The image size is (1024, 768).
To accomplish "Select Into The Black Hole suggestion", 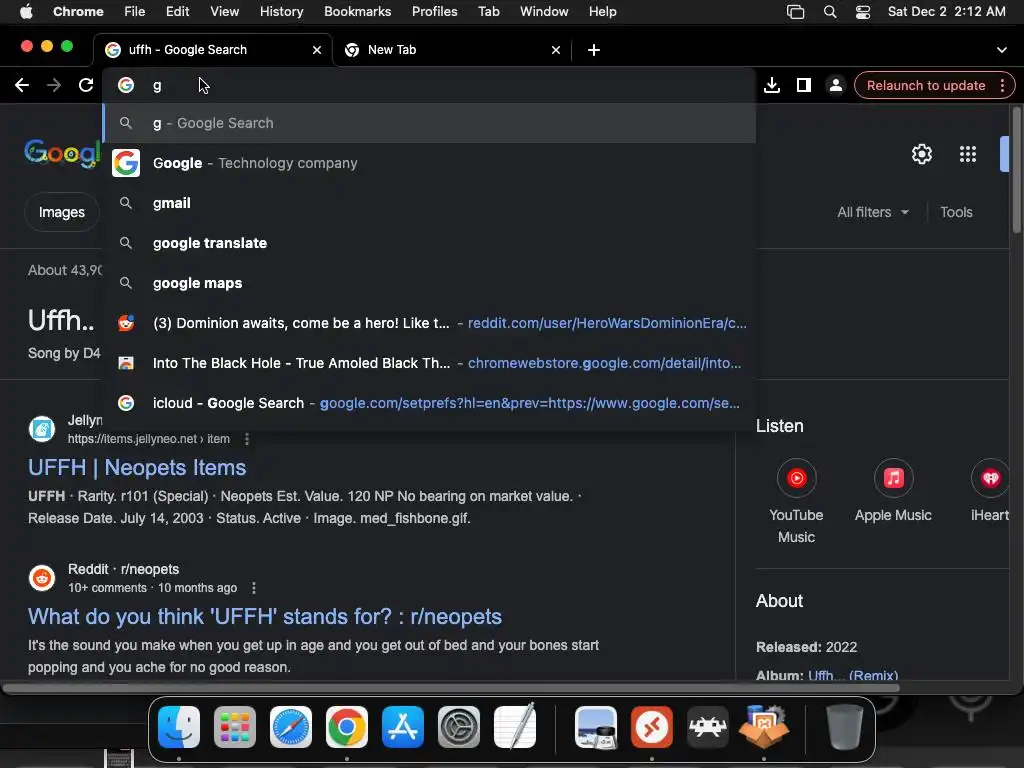I will 430,363.
